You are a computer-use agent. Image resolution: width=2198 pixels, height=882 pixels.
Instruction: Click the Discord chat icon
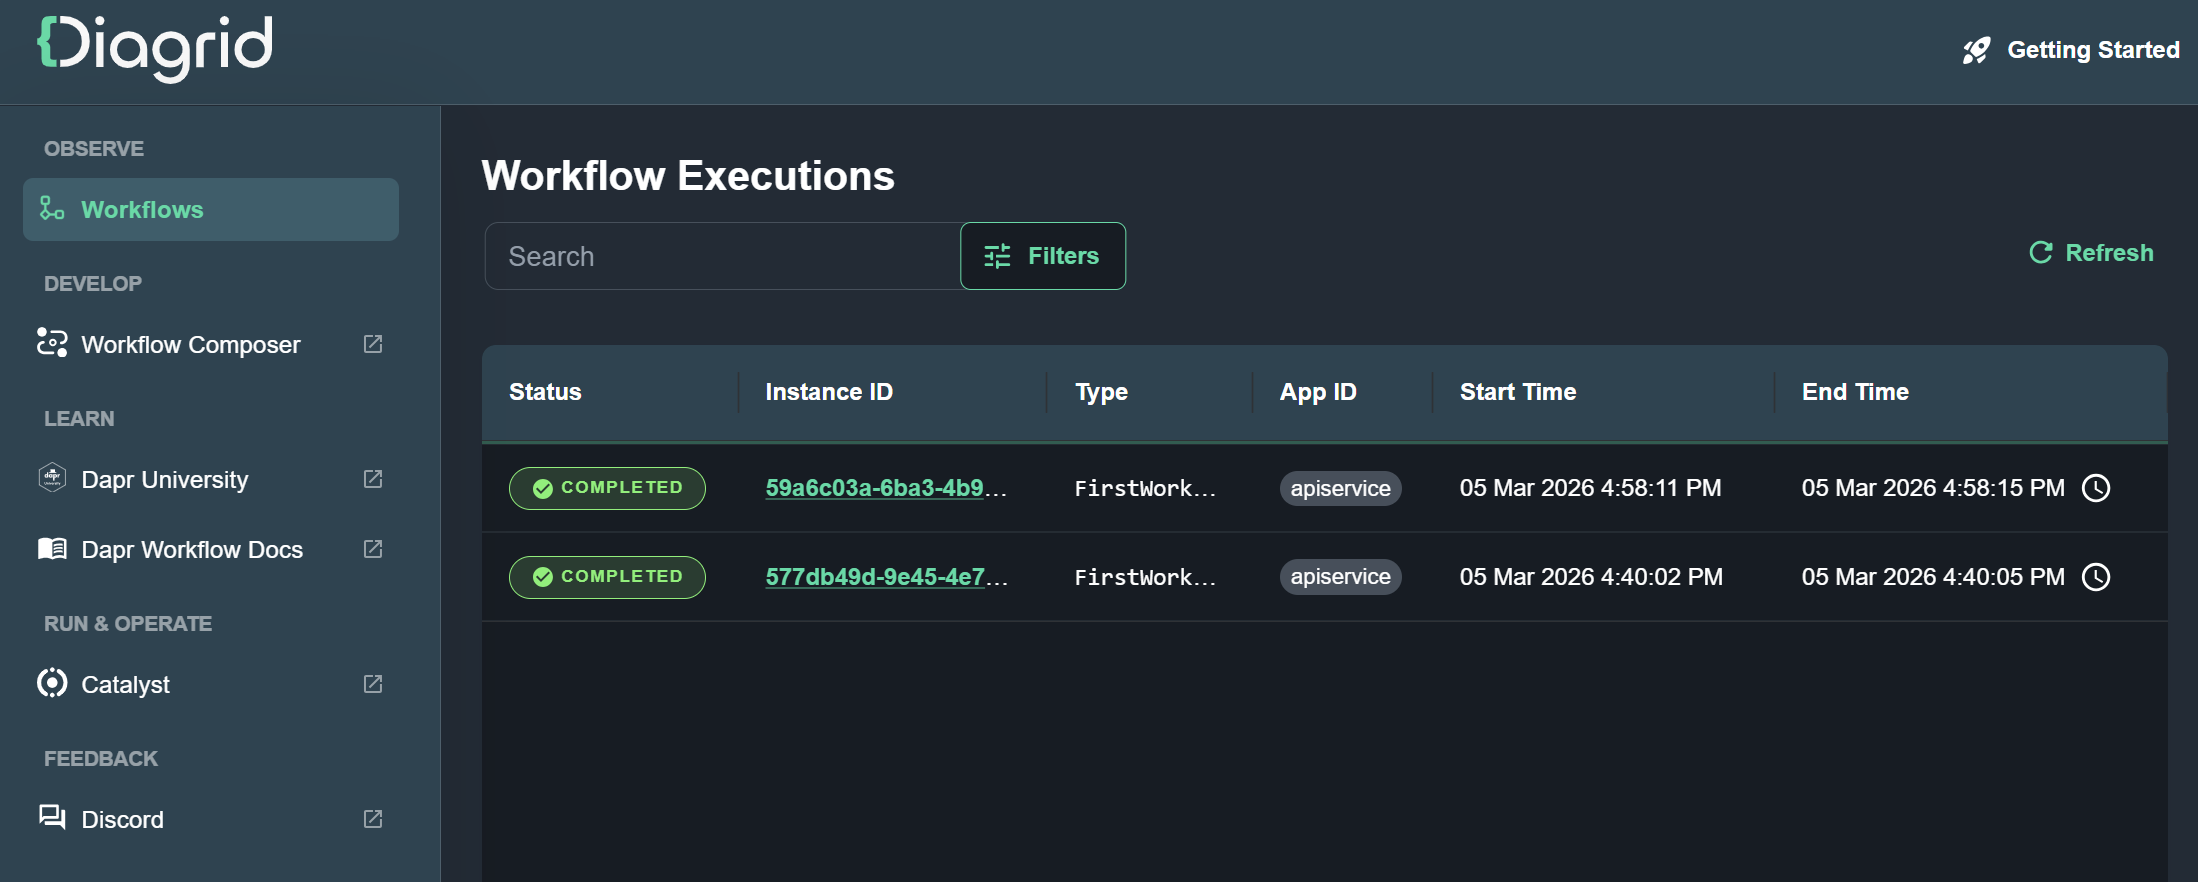point(52,817)
